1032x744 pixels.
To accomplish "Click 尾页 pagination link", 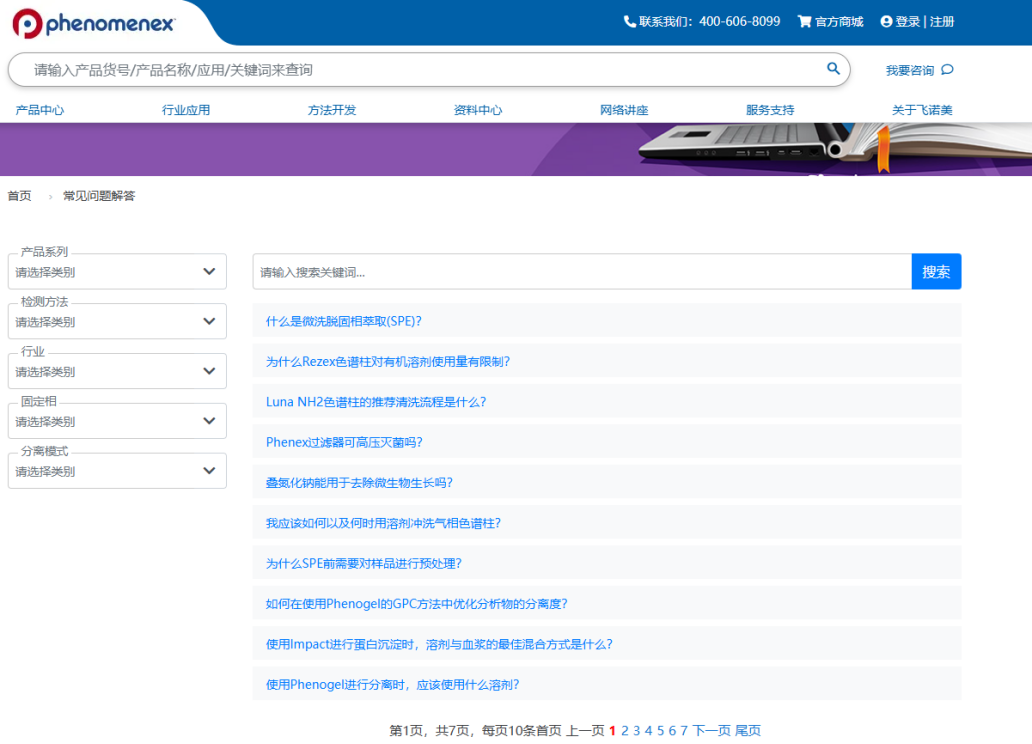I will (748, 730).
